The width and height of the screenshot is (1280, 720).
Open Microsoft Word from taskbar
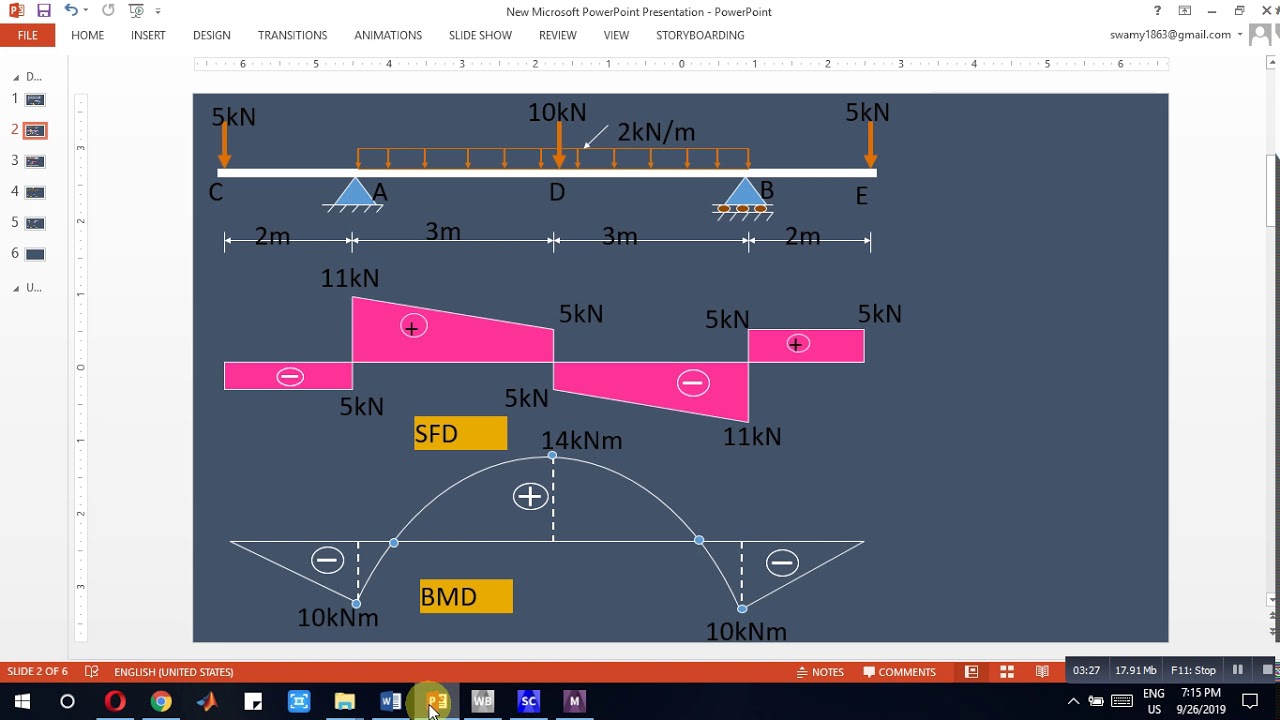click(x=391, y=701)
